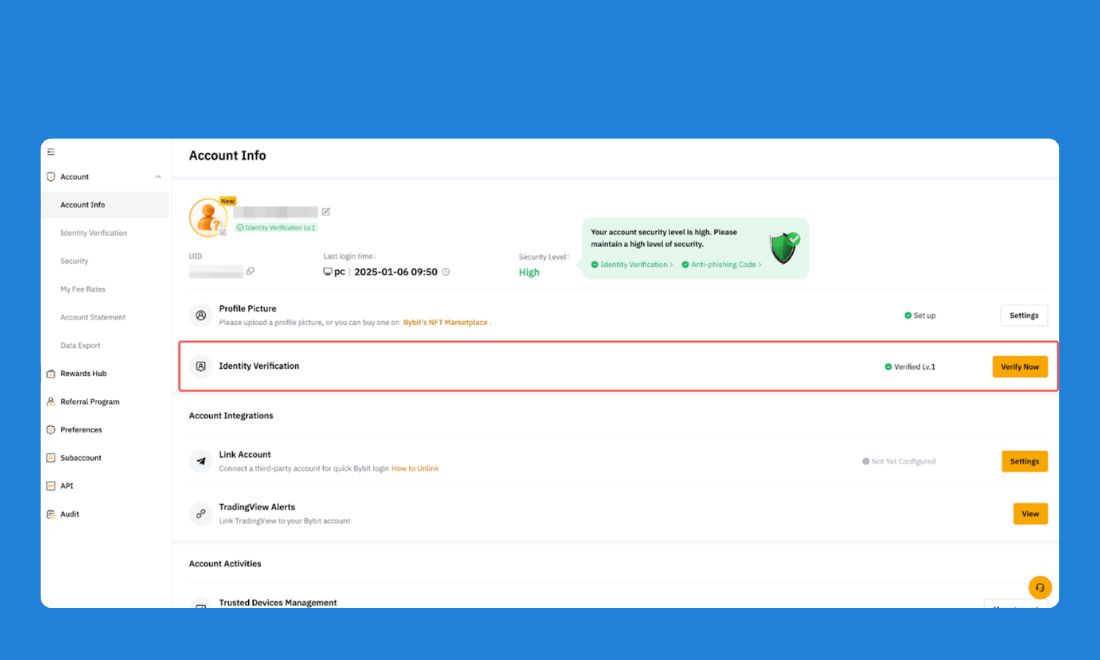Screen dimensions: 1100x660
Task: Click the TradingView Alerts View button
Action: click(x=1030, y=514)
